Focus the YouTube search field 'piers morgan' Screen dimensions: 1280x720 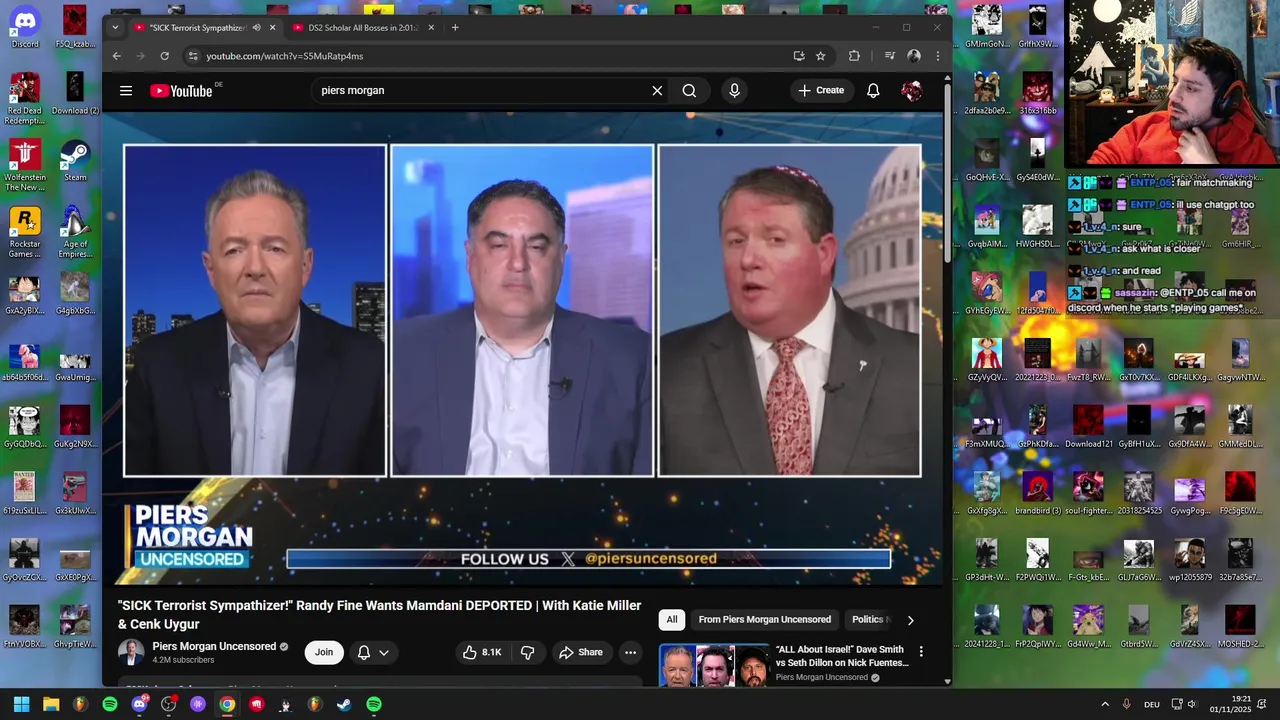(480, 91)
